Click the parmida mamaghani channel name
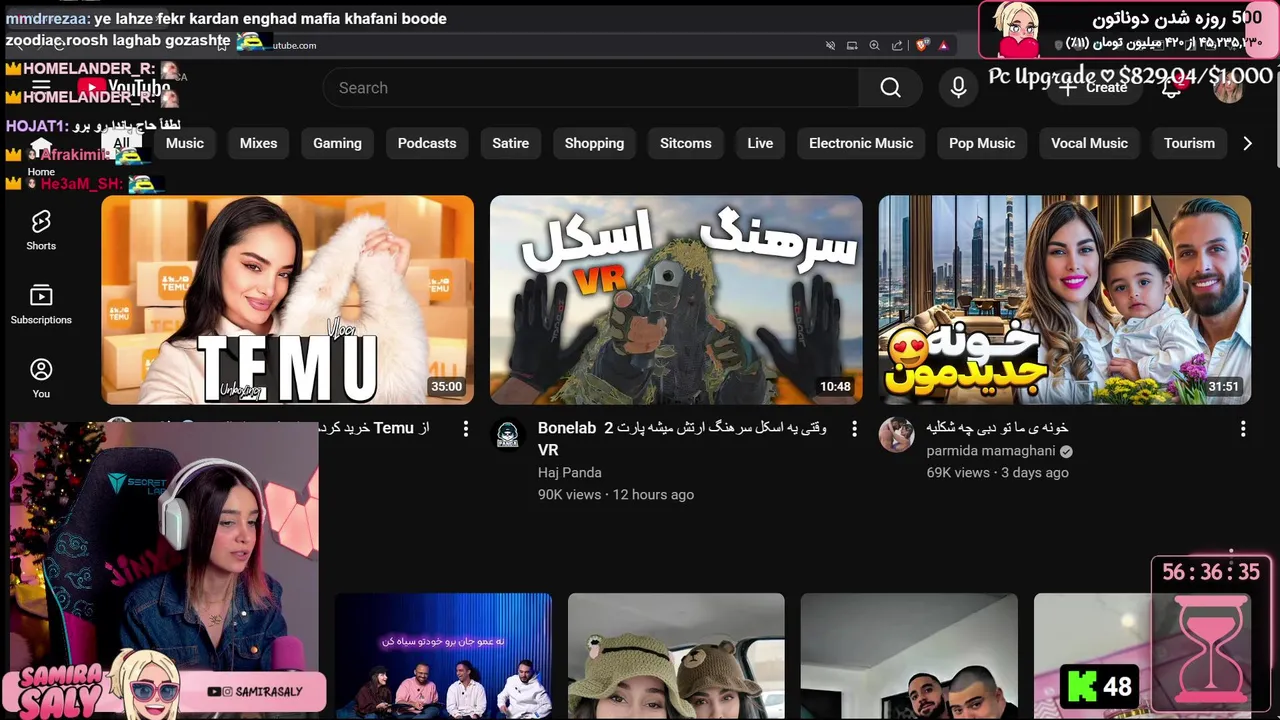 coord(991,451)
